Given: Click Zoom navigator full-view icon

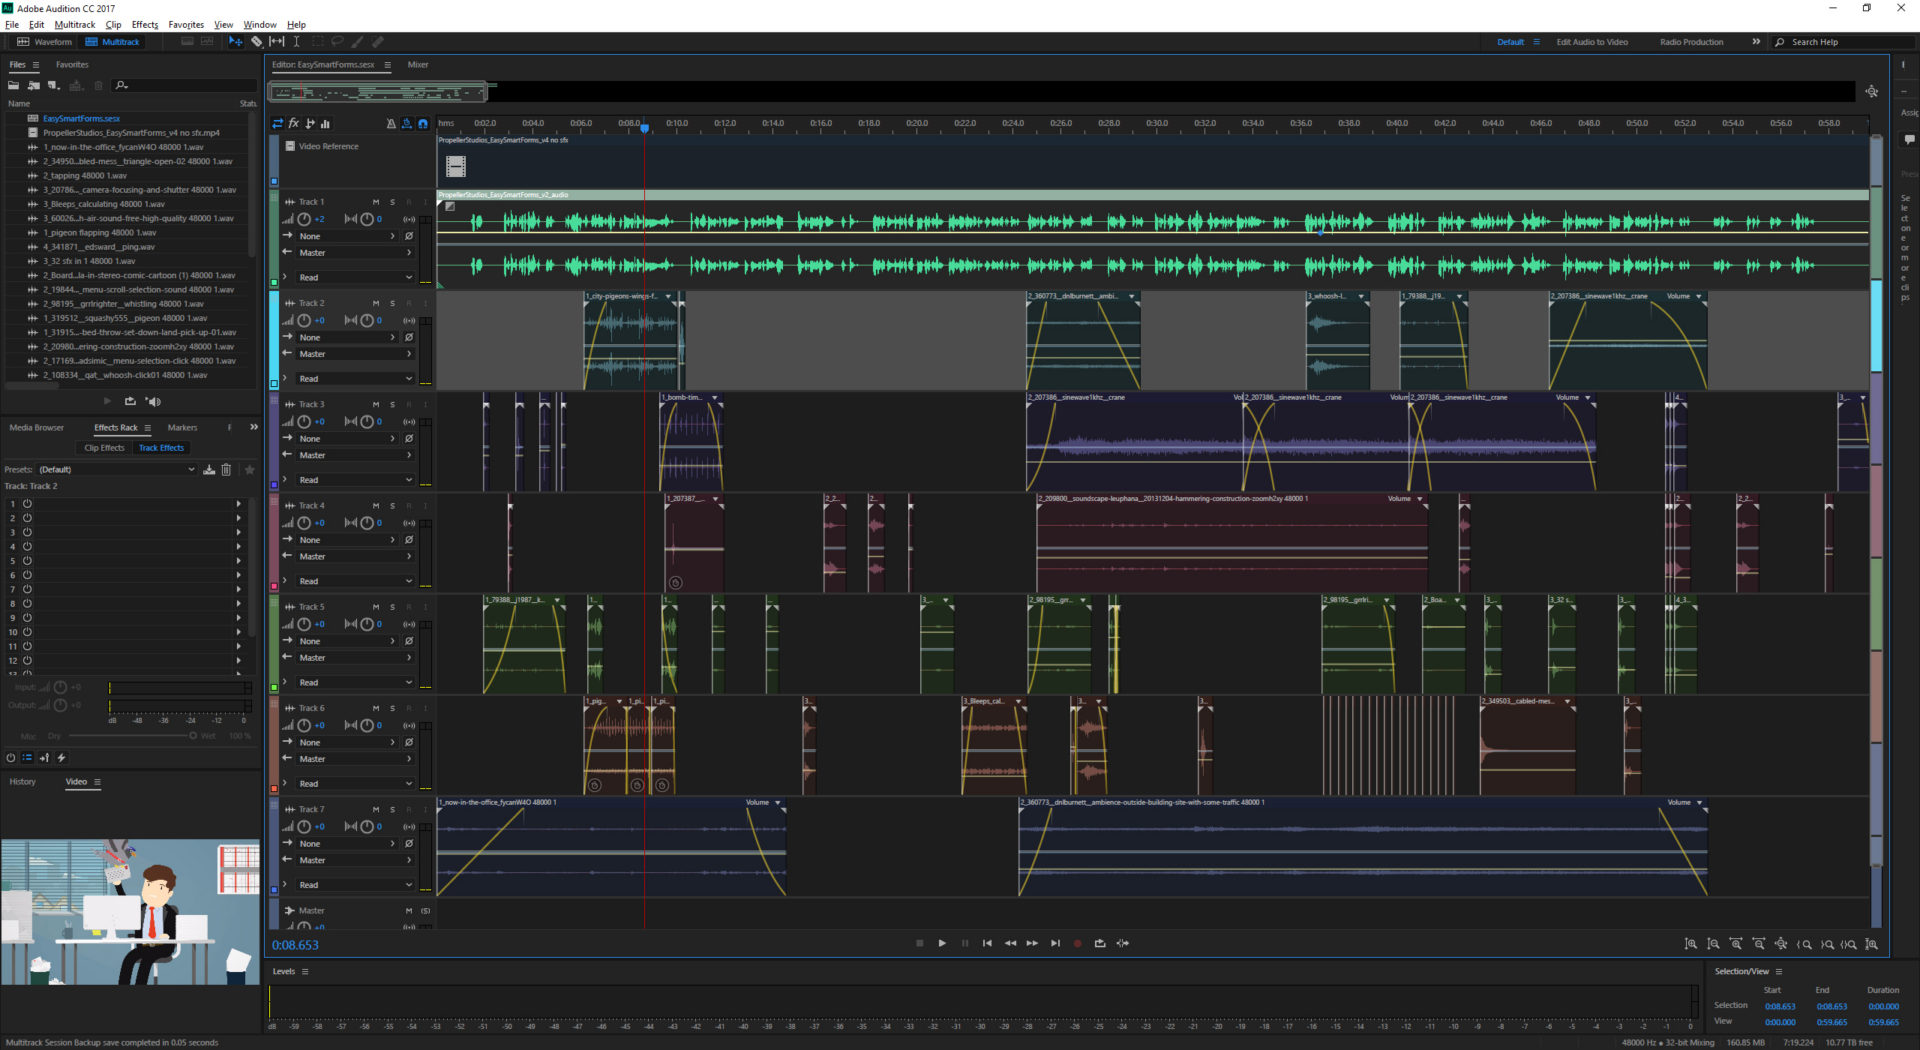Looking at the screenshot, I should click(x=1872, y=91).
